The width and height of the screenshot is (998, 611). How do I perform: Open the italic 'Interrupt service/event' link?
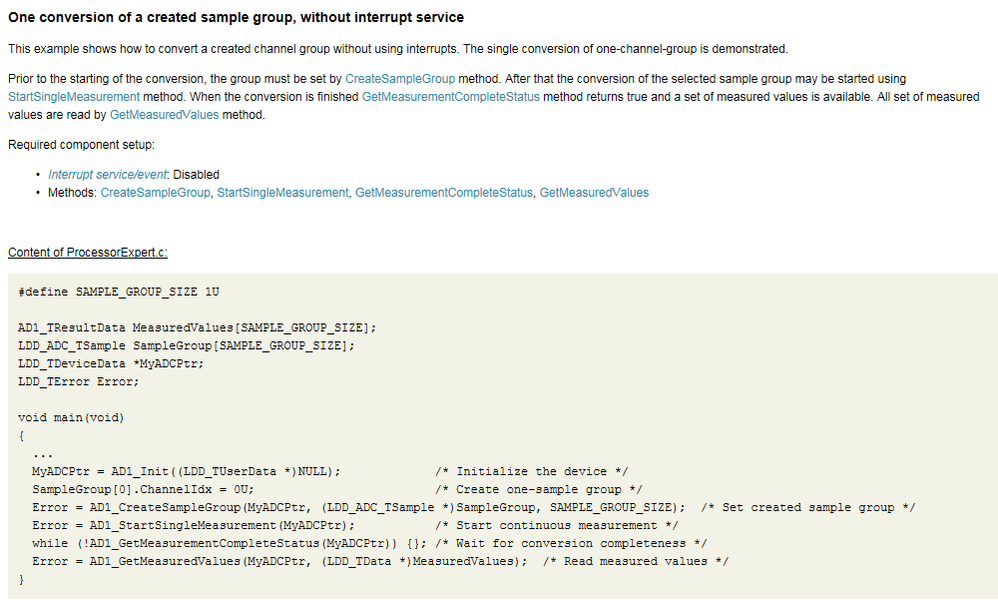pyautogui.click(x=109, y=174)
